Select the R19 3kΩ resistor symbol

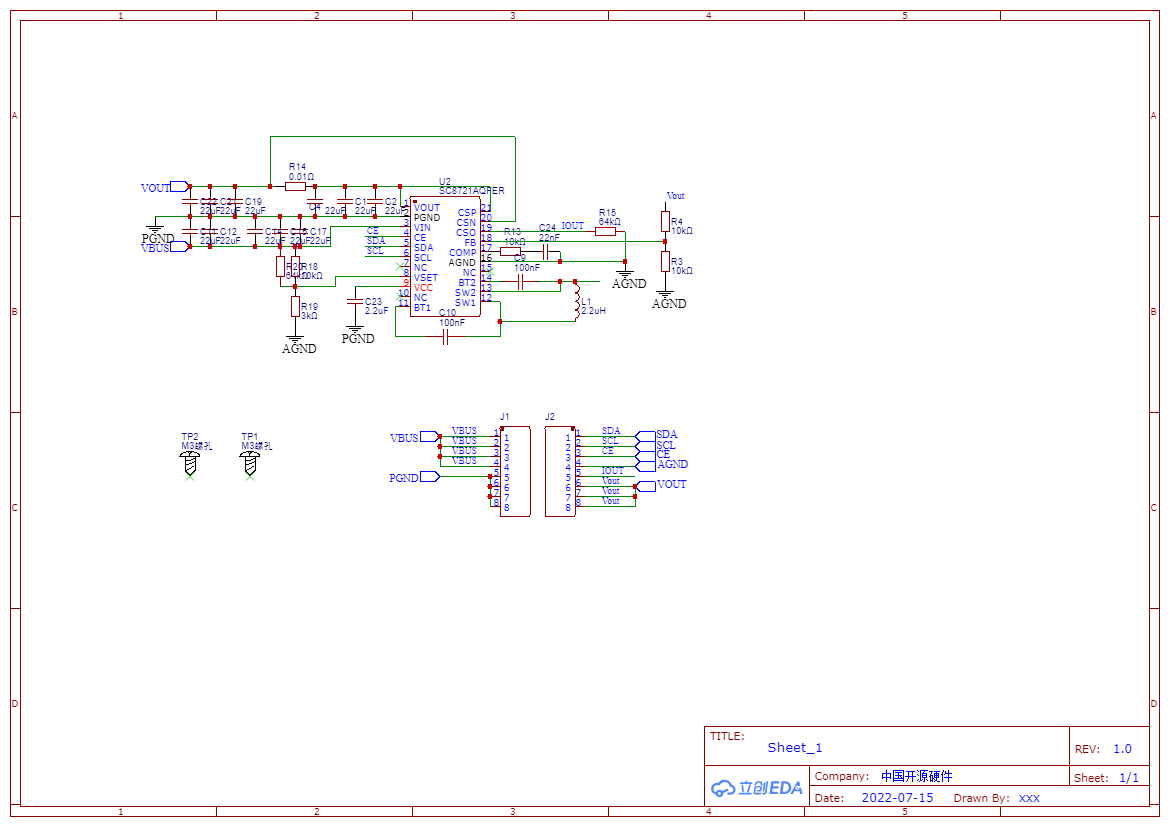coord(295,306)
